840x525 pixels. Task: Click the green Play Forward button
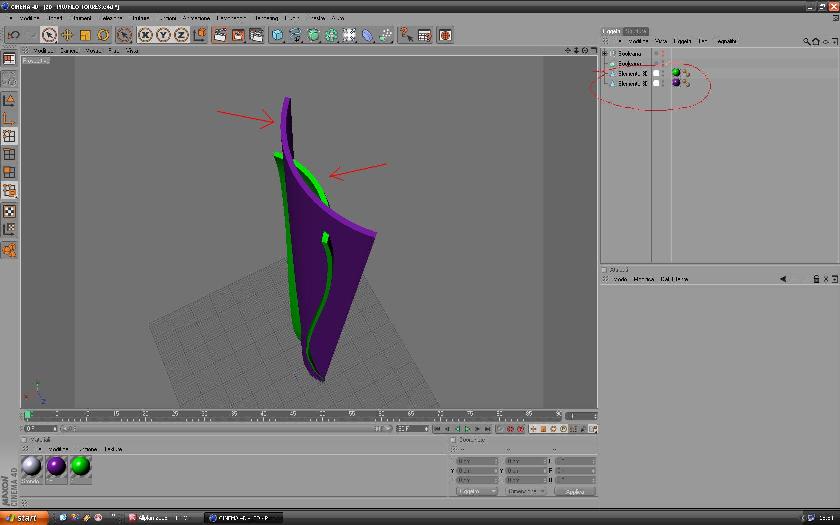click(467, 429)
